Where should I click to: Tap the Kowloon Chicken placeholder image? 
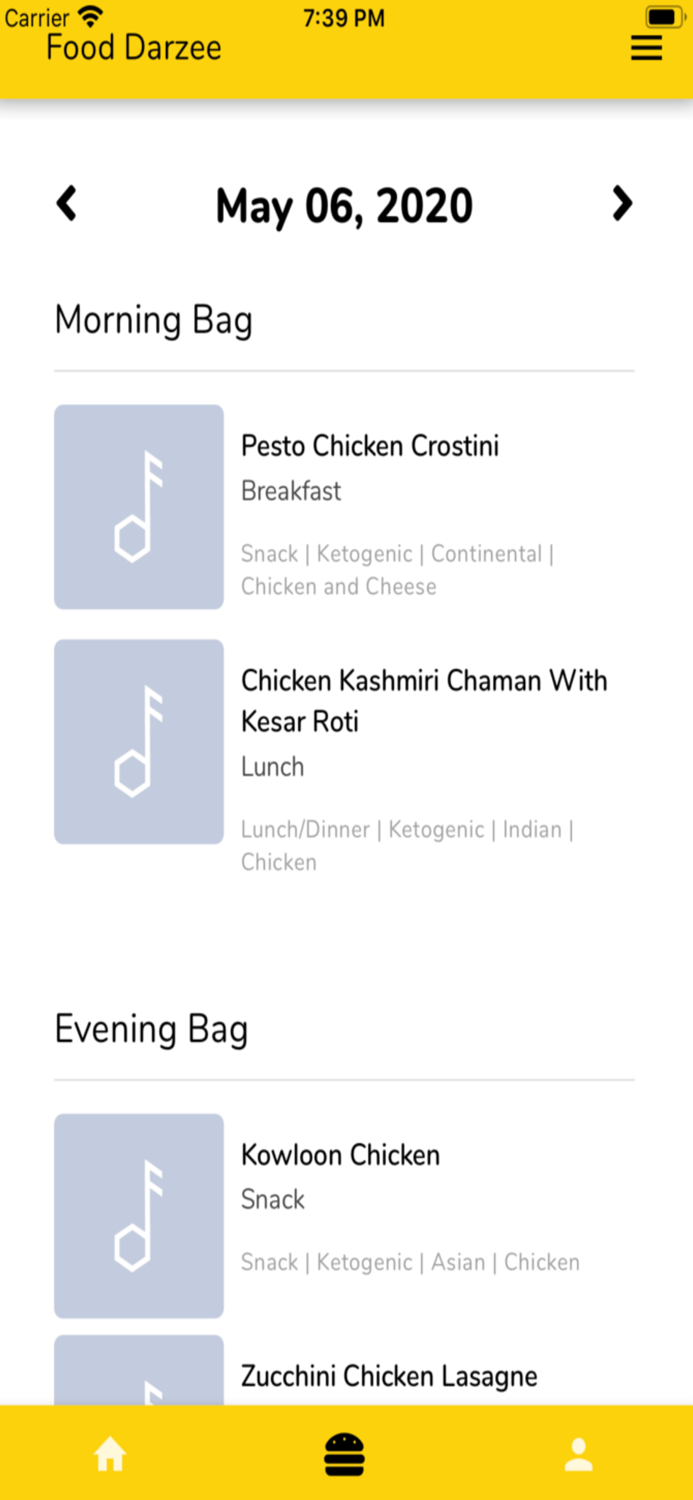click(138, 1215)
